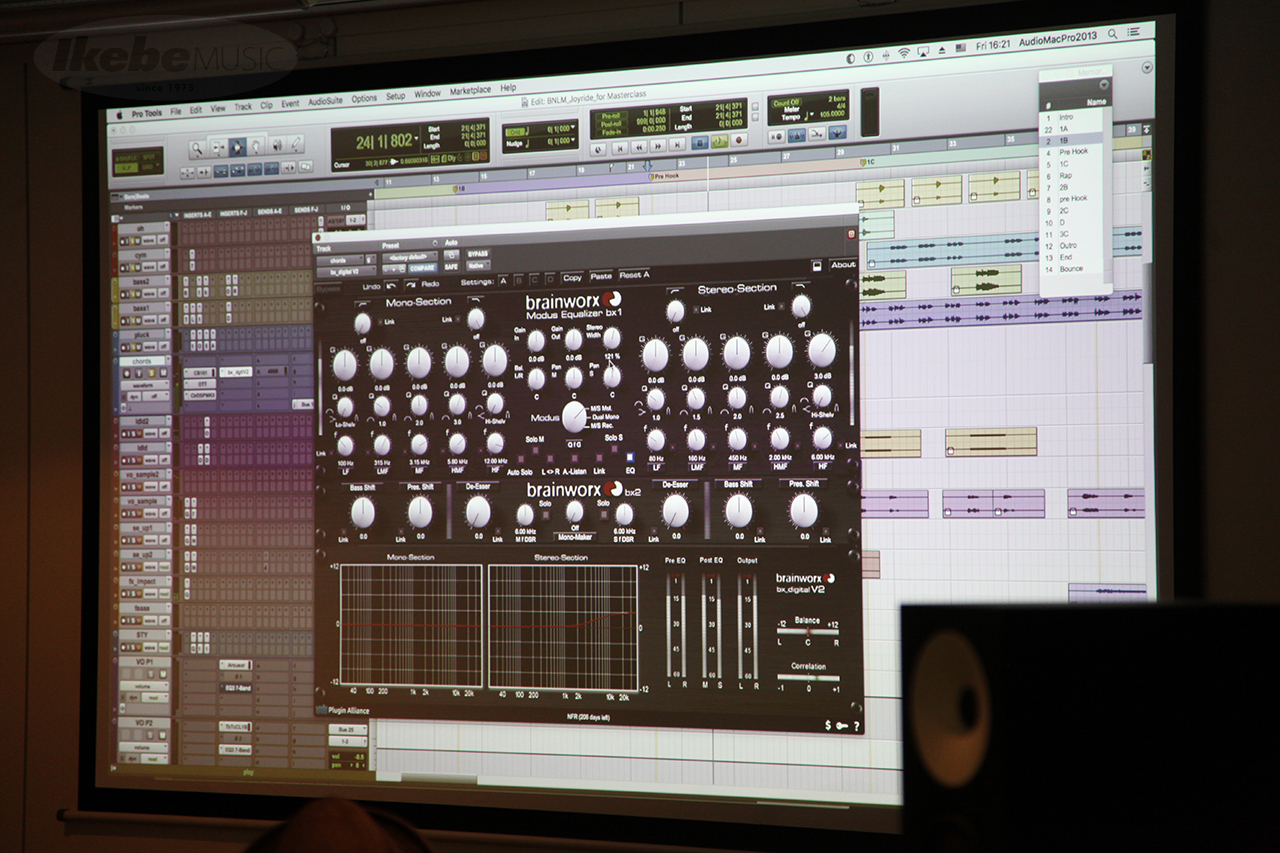Screen dimensions: 1280x853
Task: Toggle the plugin BYPASS button
Action: (x=478, y=254)
